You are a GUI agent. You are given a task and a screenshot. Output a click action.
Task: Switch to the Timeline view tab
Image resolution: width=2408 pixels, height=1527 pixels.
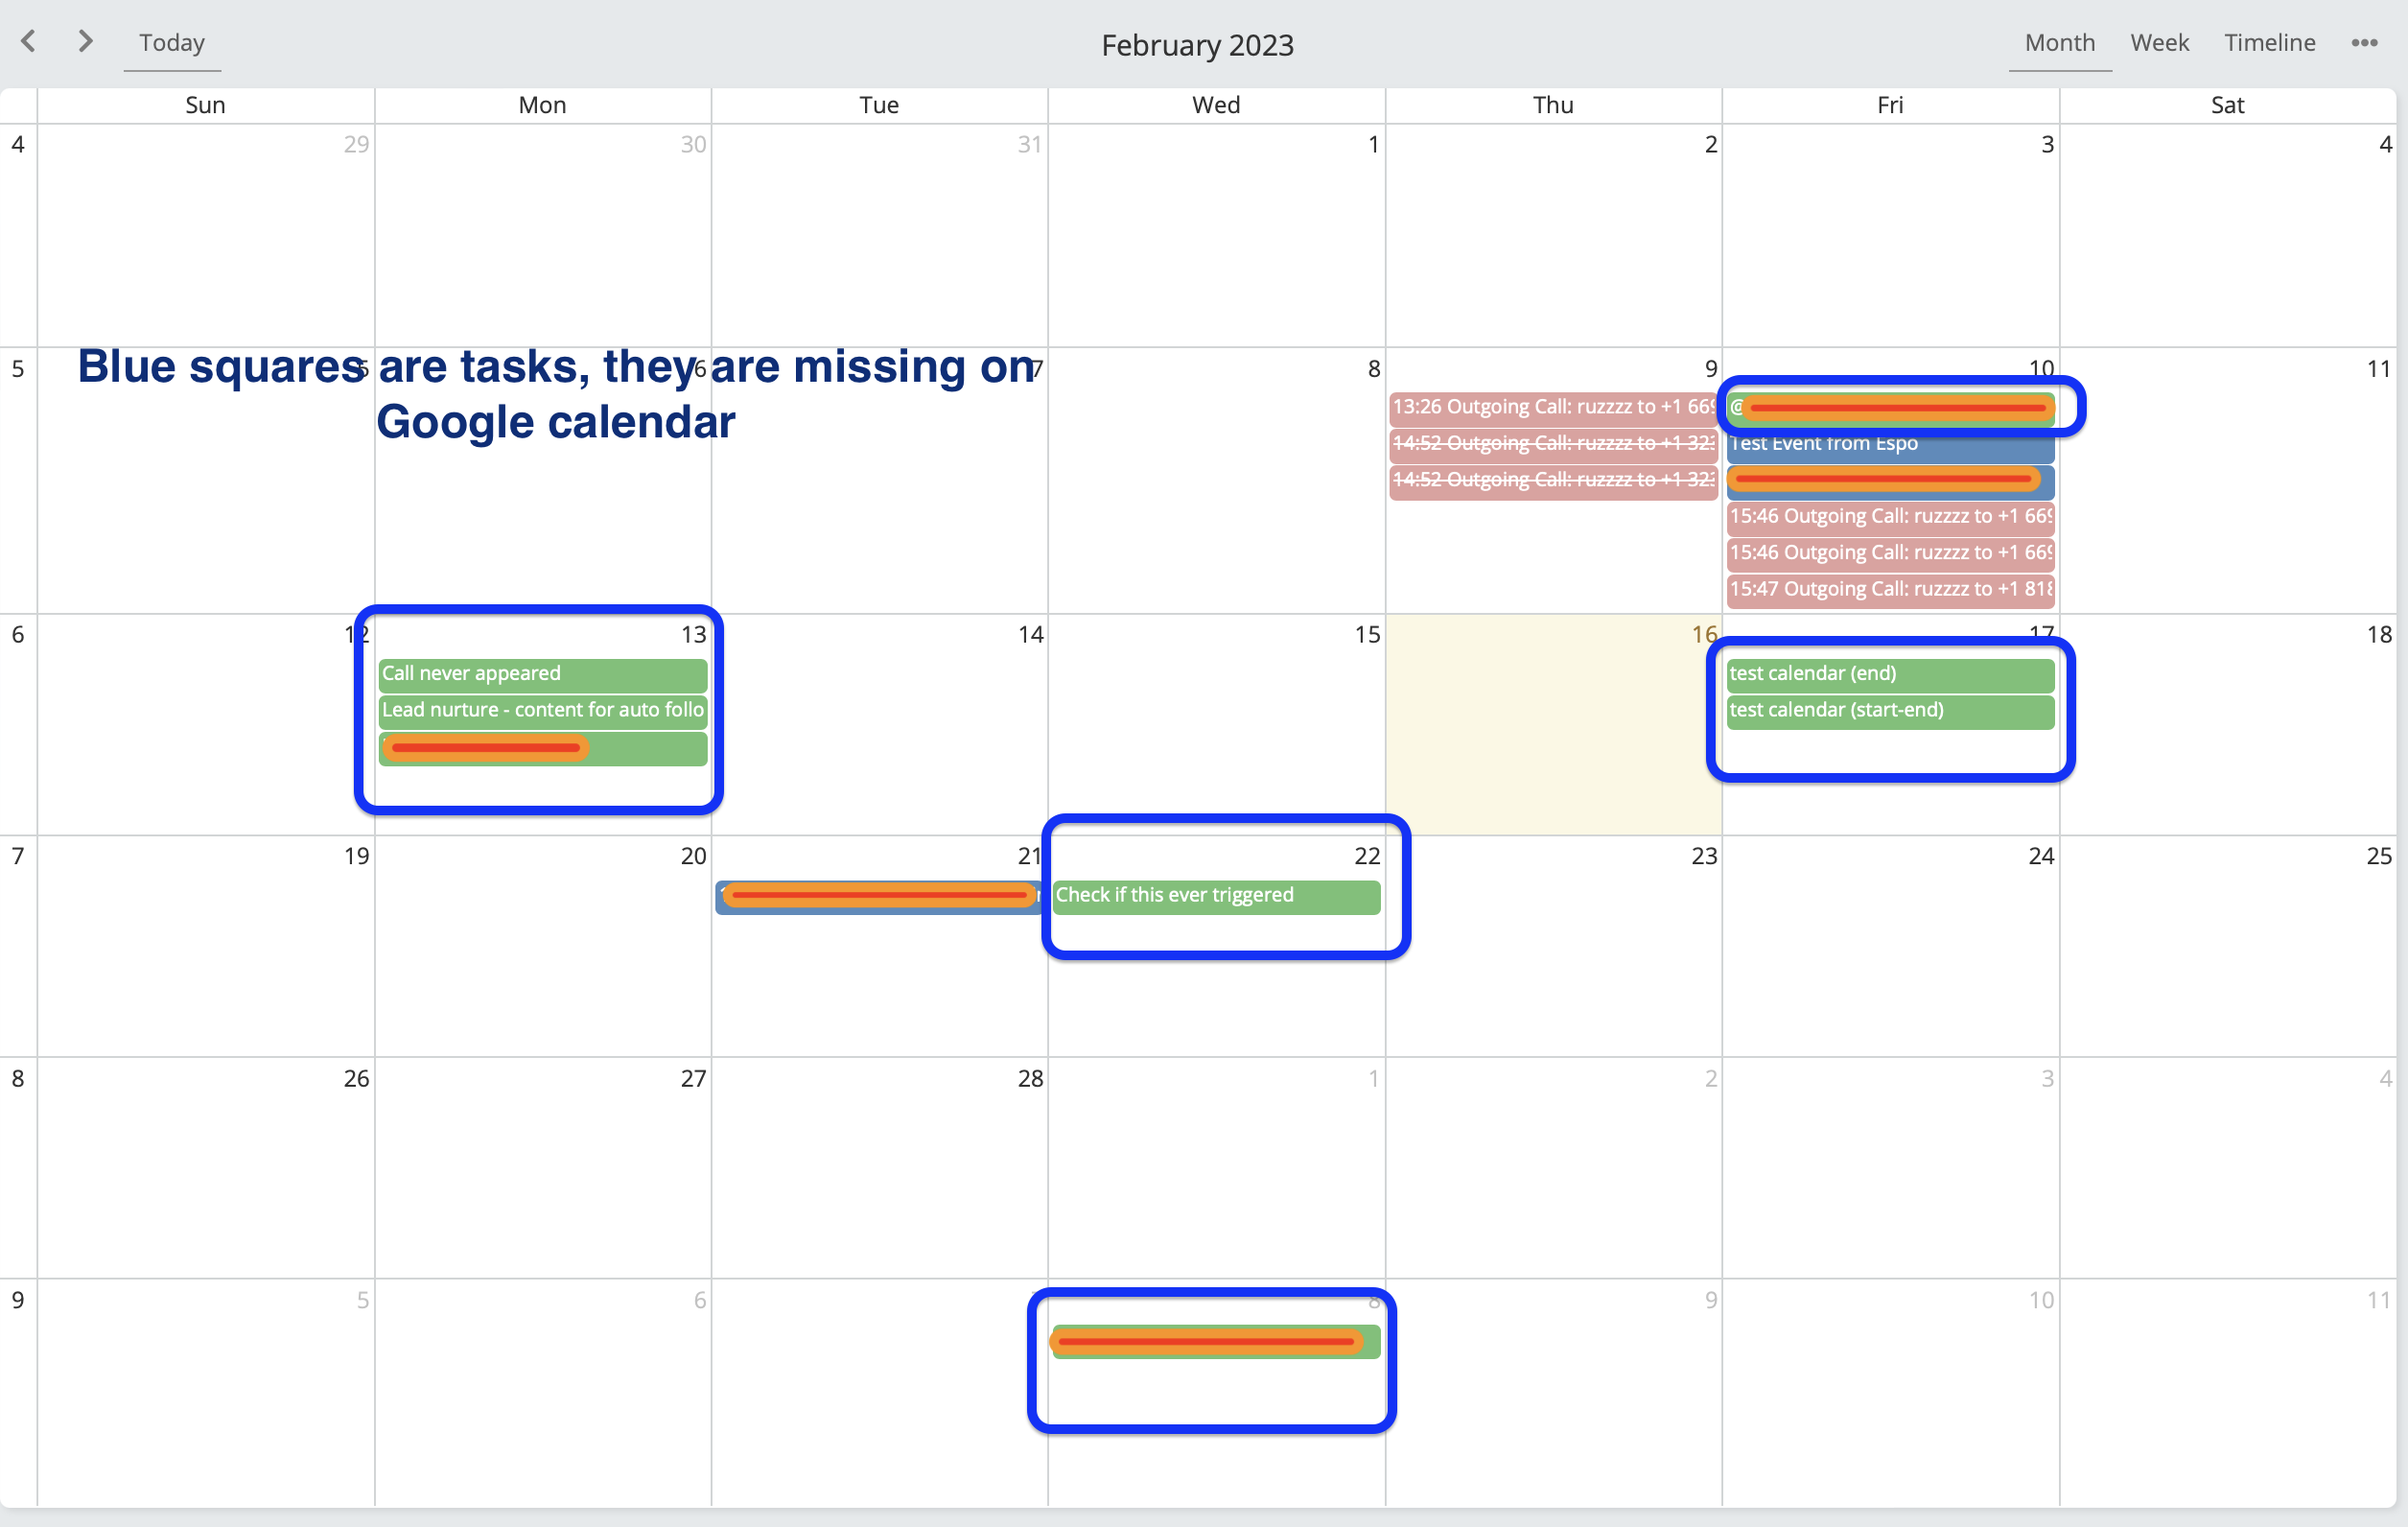tap(2269, 43)
